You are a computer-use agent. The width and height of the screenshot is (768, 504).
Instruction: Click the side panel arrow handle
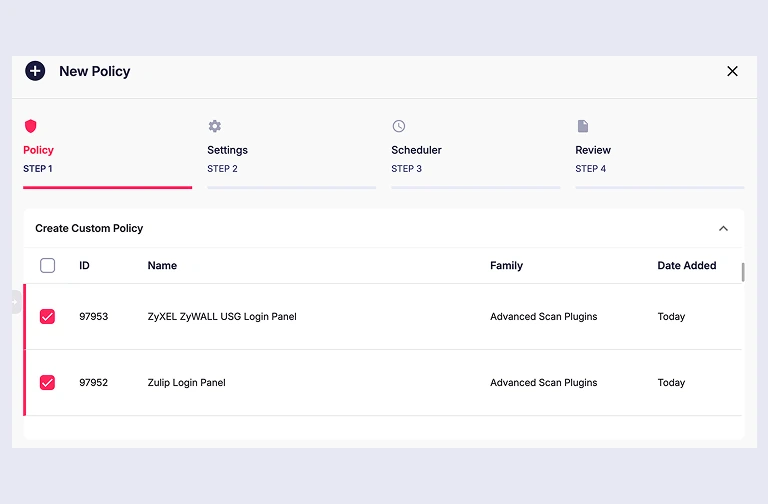(x=16, y=302)
